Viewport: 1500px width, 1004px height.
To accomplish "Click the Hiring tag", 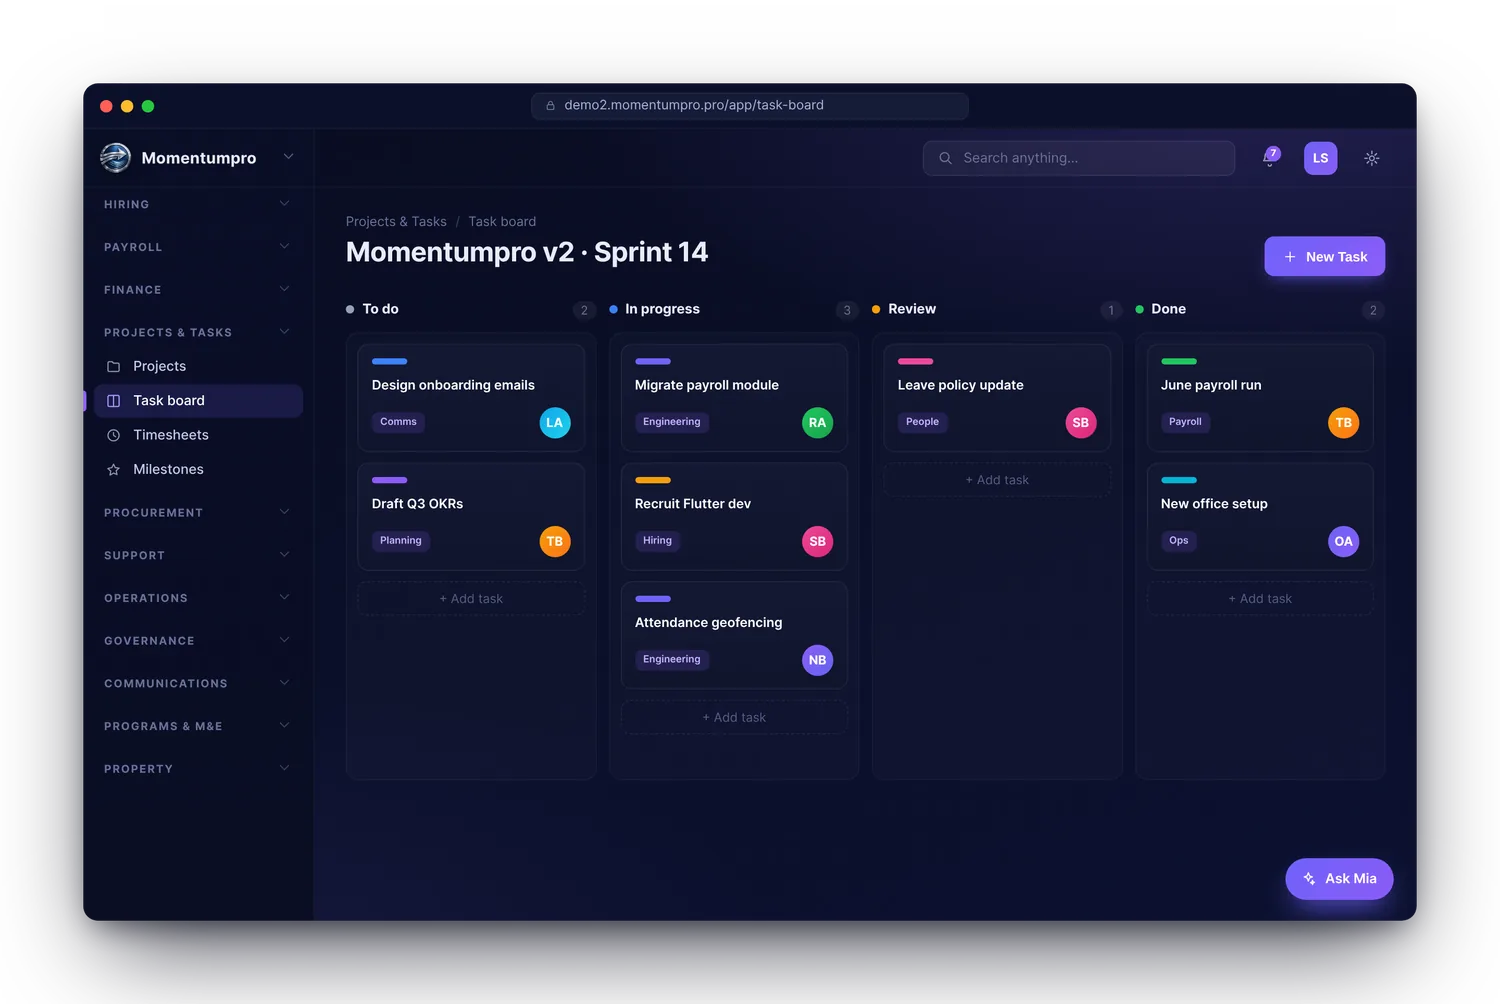I will pos(657,541).
